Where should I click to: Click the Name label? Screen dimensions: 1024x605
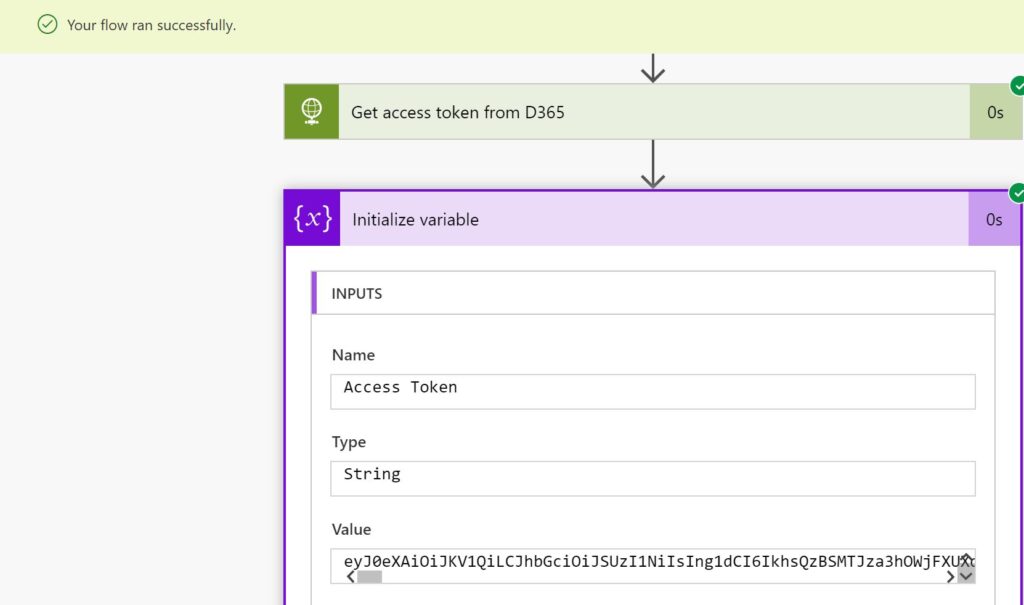pyautogui.click(x=353, y=355)
